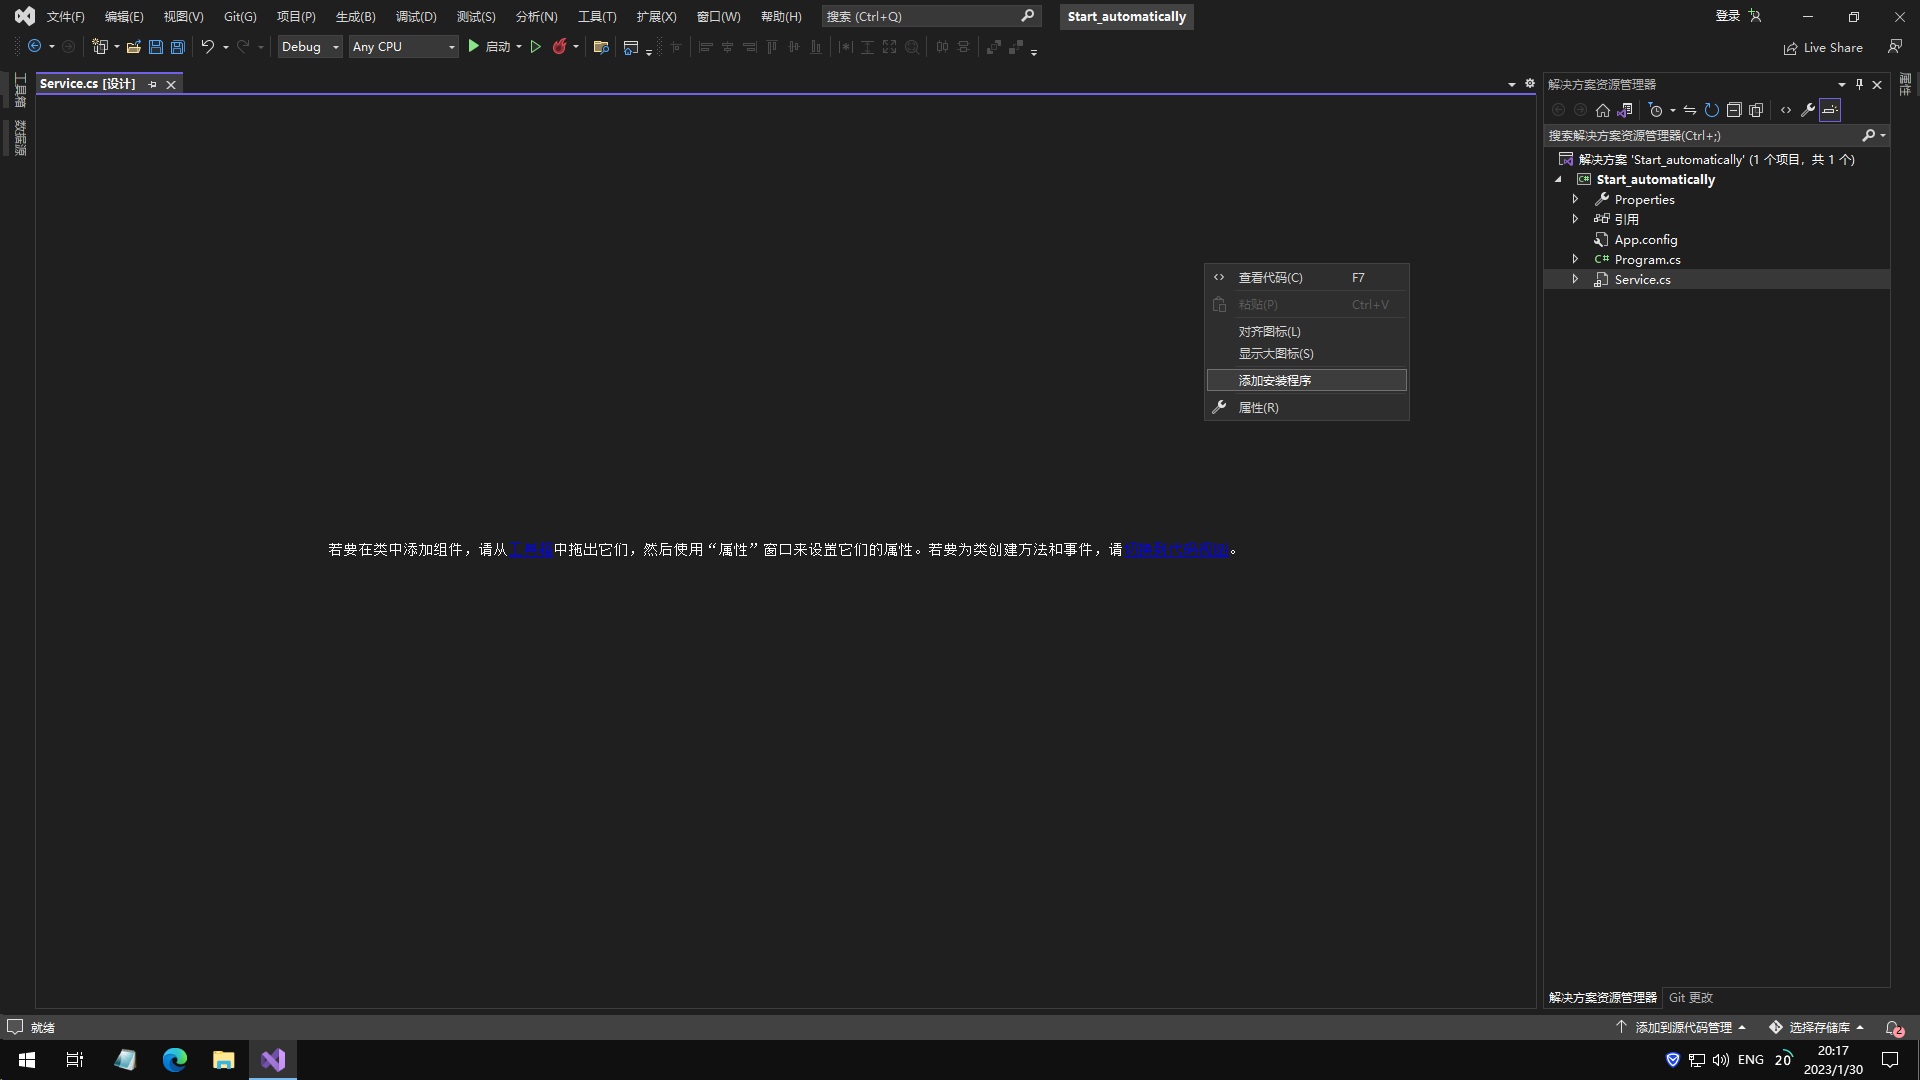Undo the last action using the toolbar
1920x1080 pixels.
[207, 47]
